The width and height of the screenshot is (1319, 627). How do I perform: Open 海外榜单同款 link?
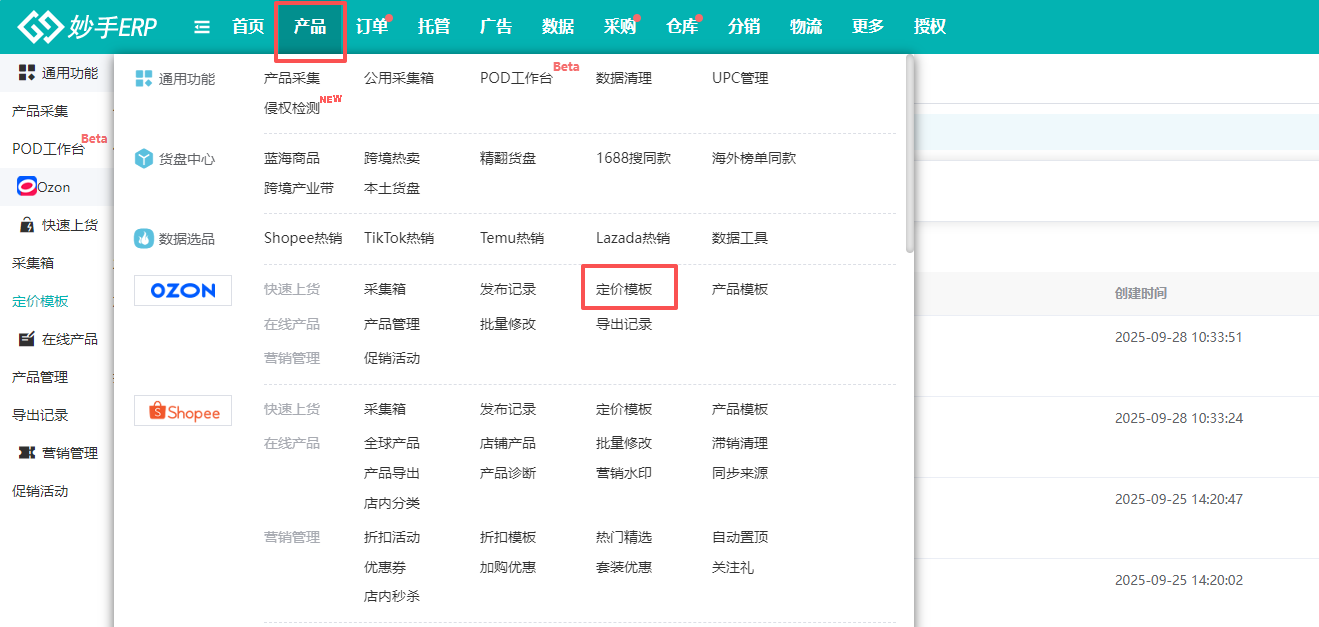754,158
